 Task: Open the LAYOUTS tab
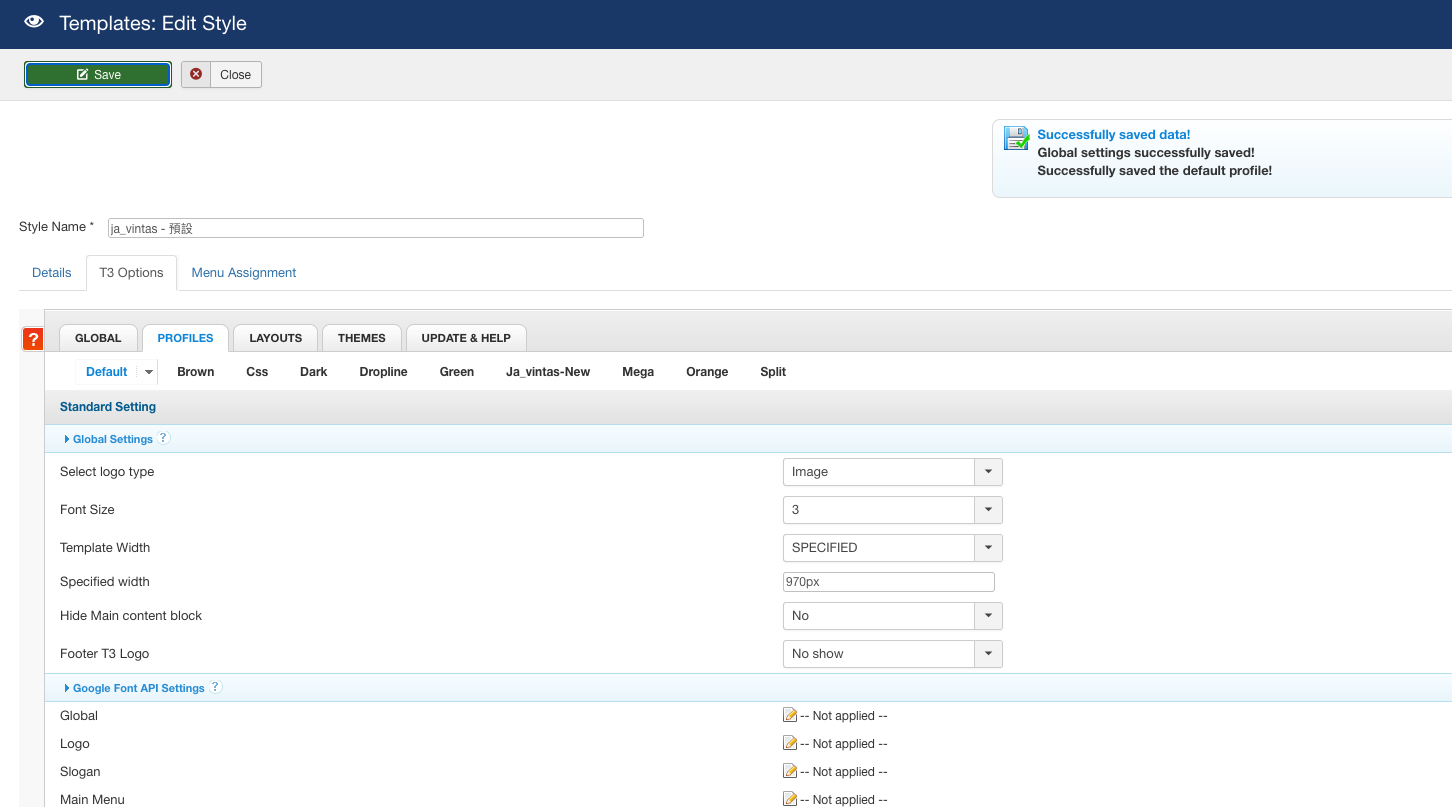coord(275,338)
